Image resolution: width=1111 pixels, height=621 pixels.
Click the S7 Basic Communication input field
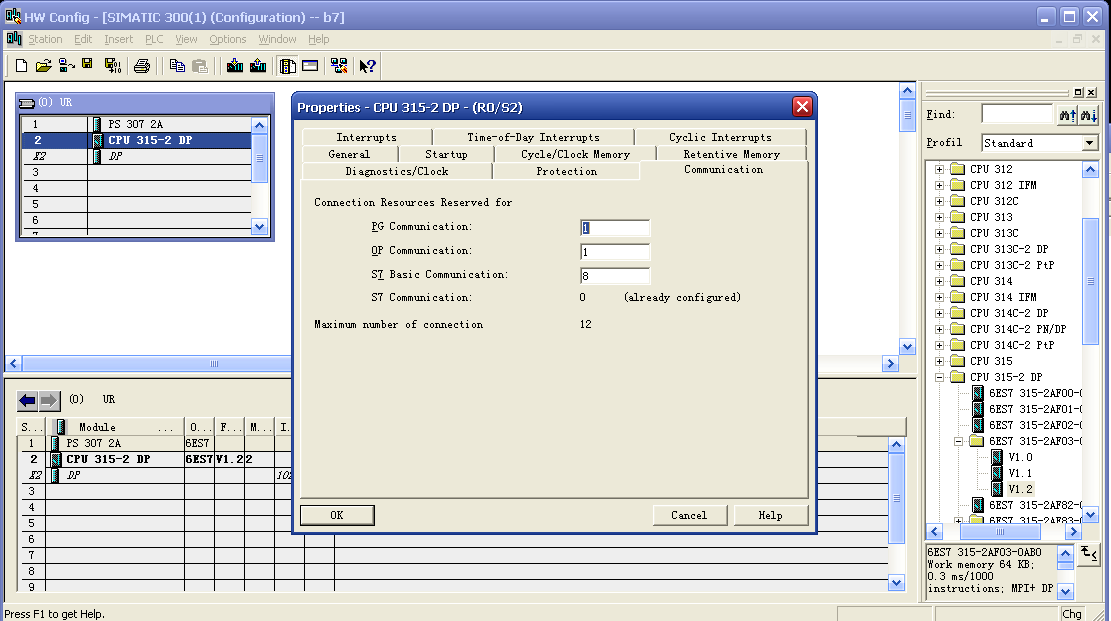(x=614, y=276)
